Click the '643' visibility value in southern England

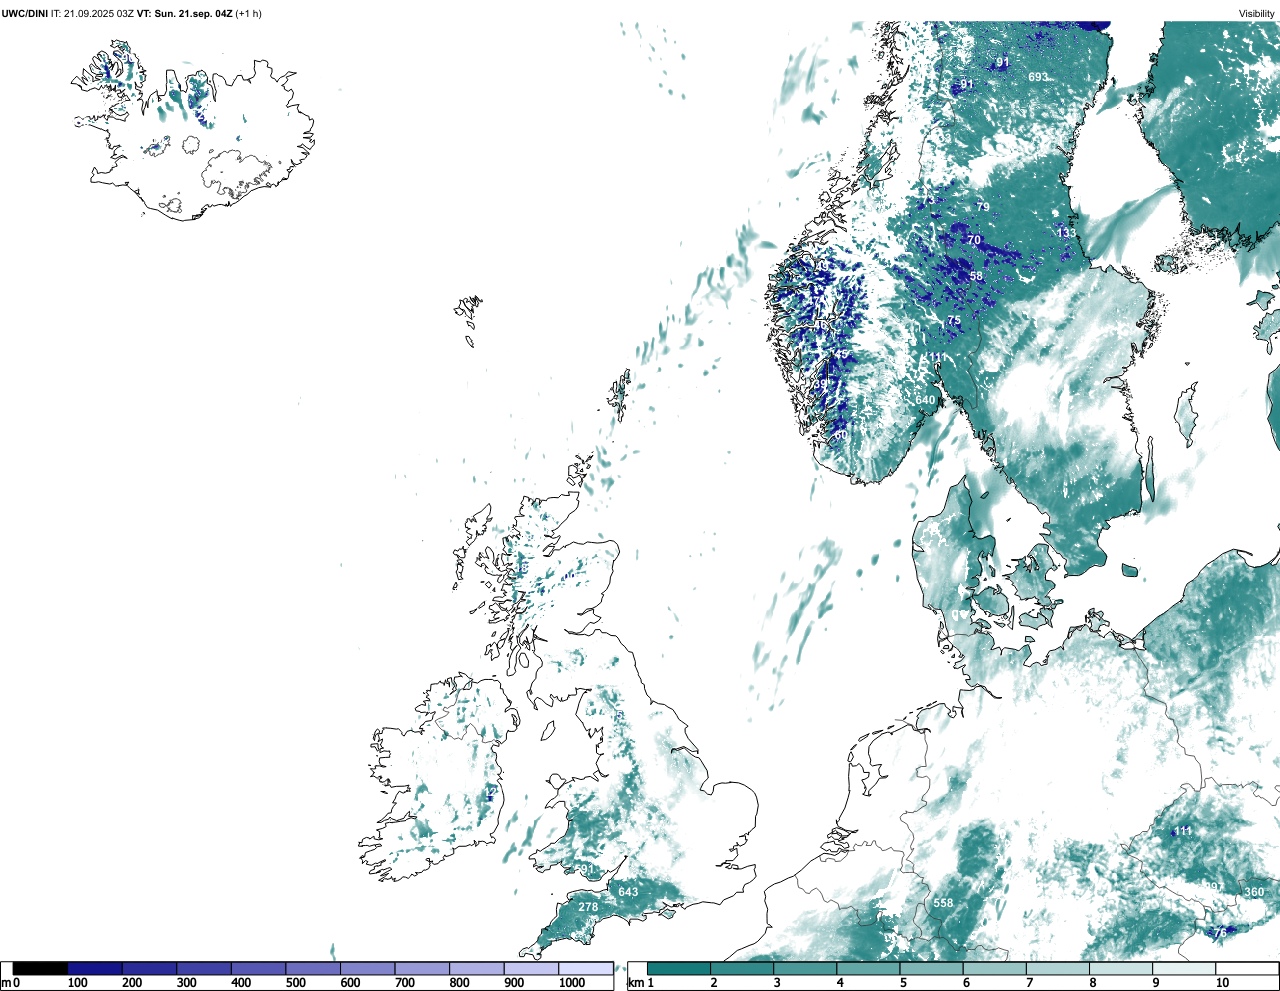pyautogui.click(x=628, y=892)
